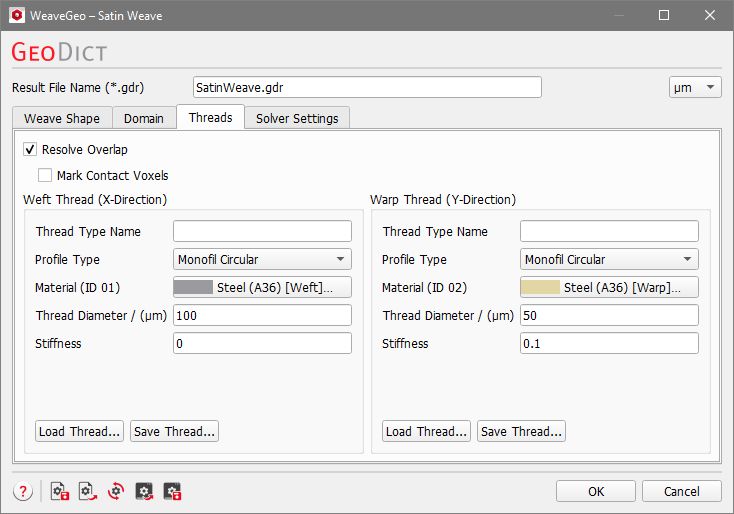The image size is (734, 514).
Task: Click Load Thread button for Weft thread
Action: click(79, 431)
